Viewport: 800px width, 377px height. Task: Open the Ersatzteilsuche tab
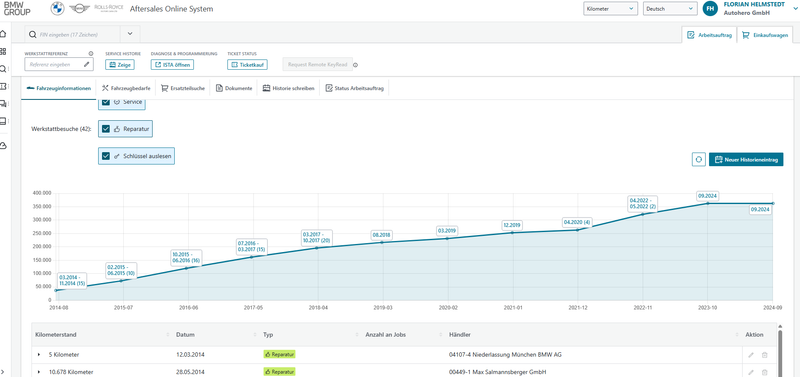pos(183,88)
